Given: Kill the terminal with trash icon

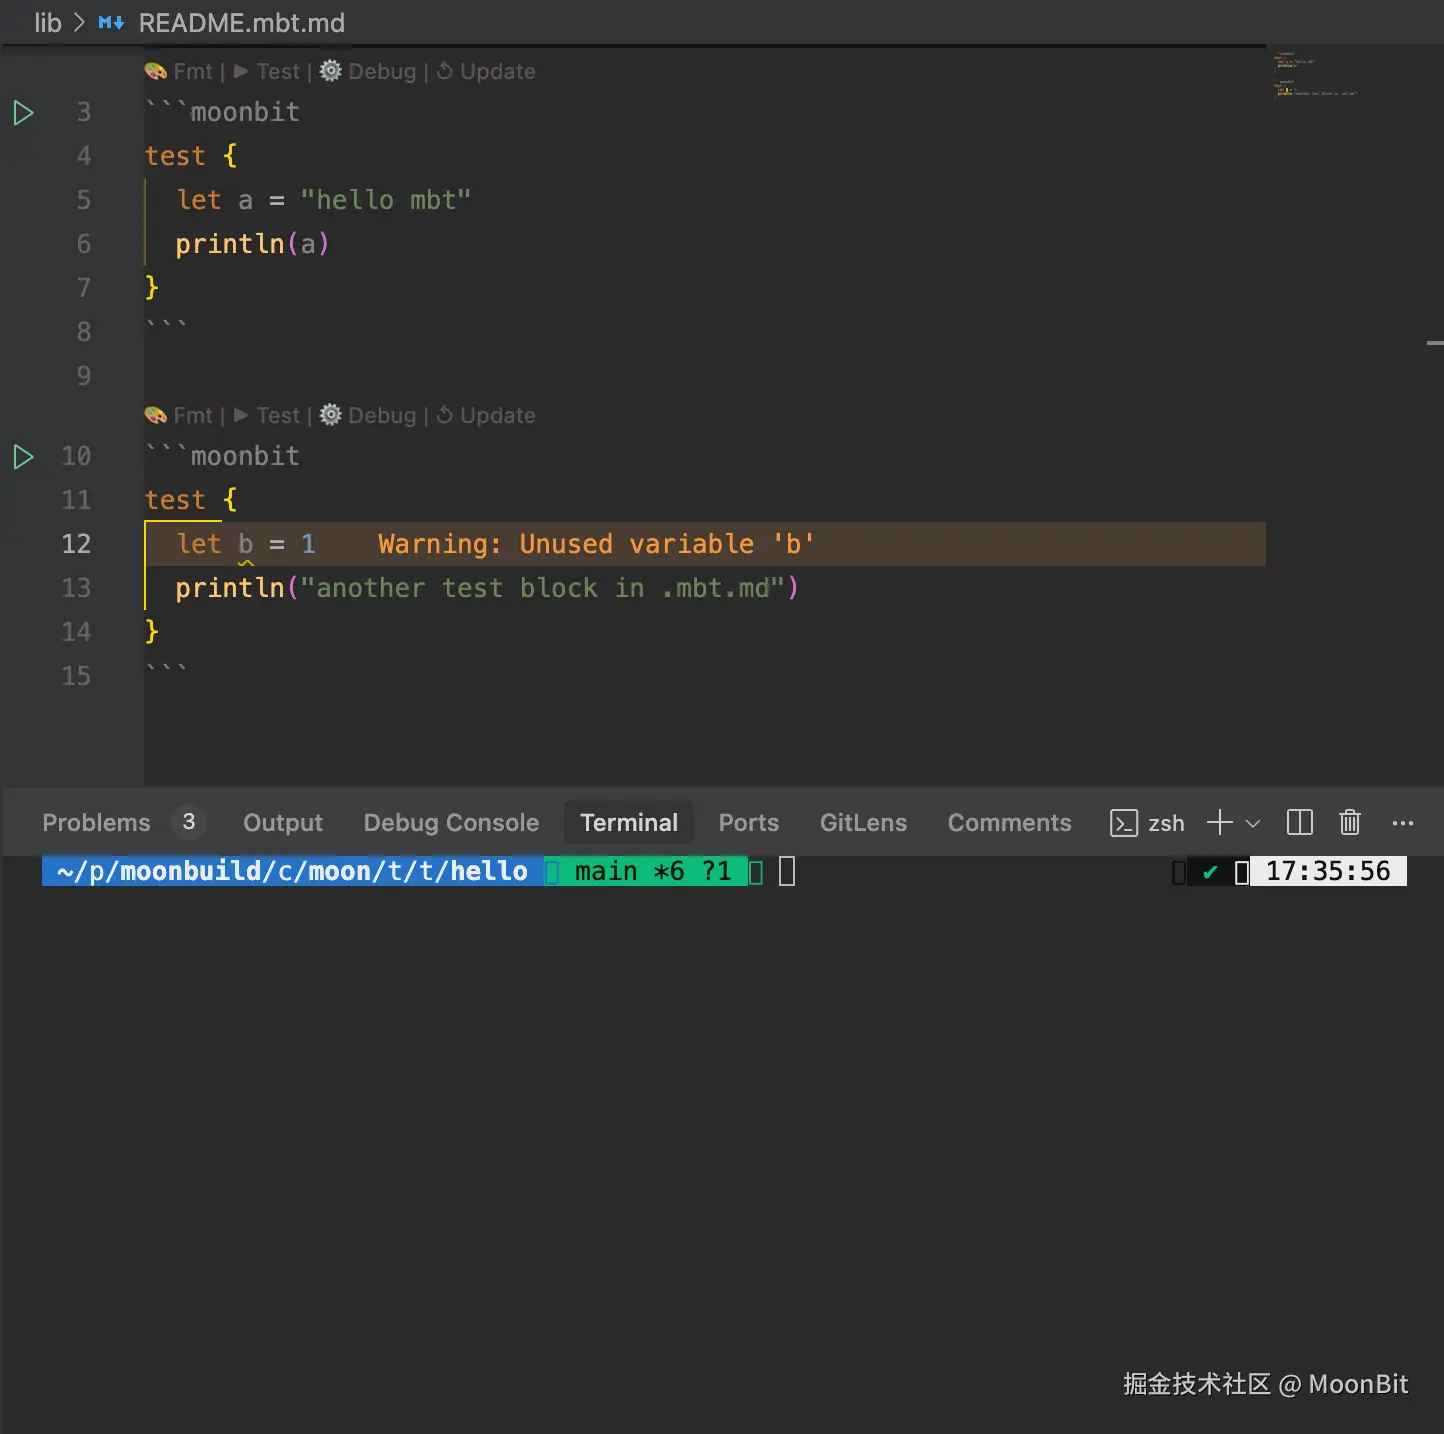Looking at the screenshot, I should point(1350,823).
